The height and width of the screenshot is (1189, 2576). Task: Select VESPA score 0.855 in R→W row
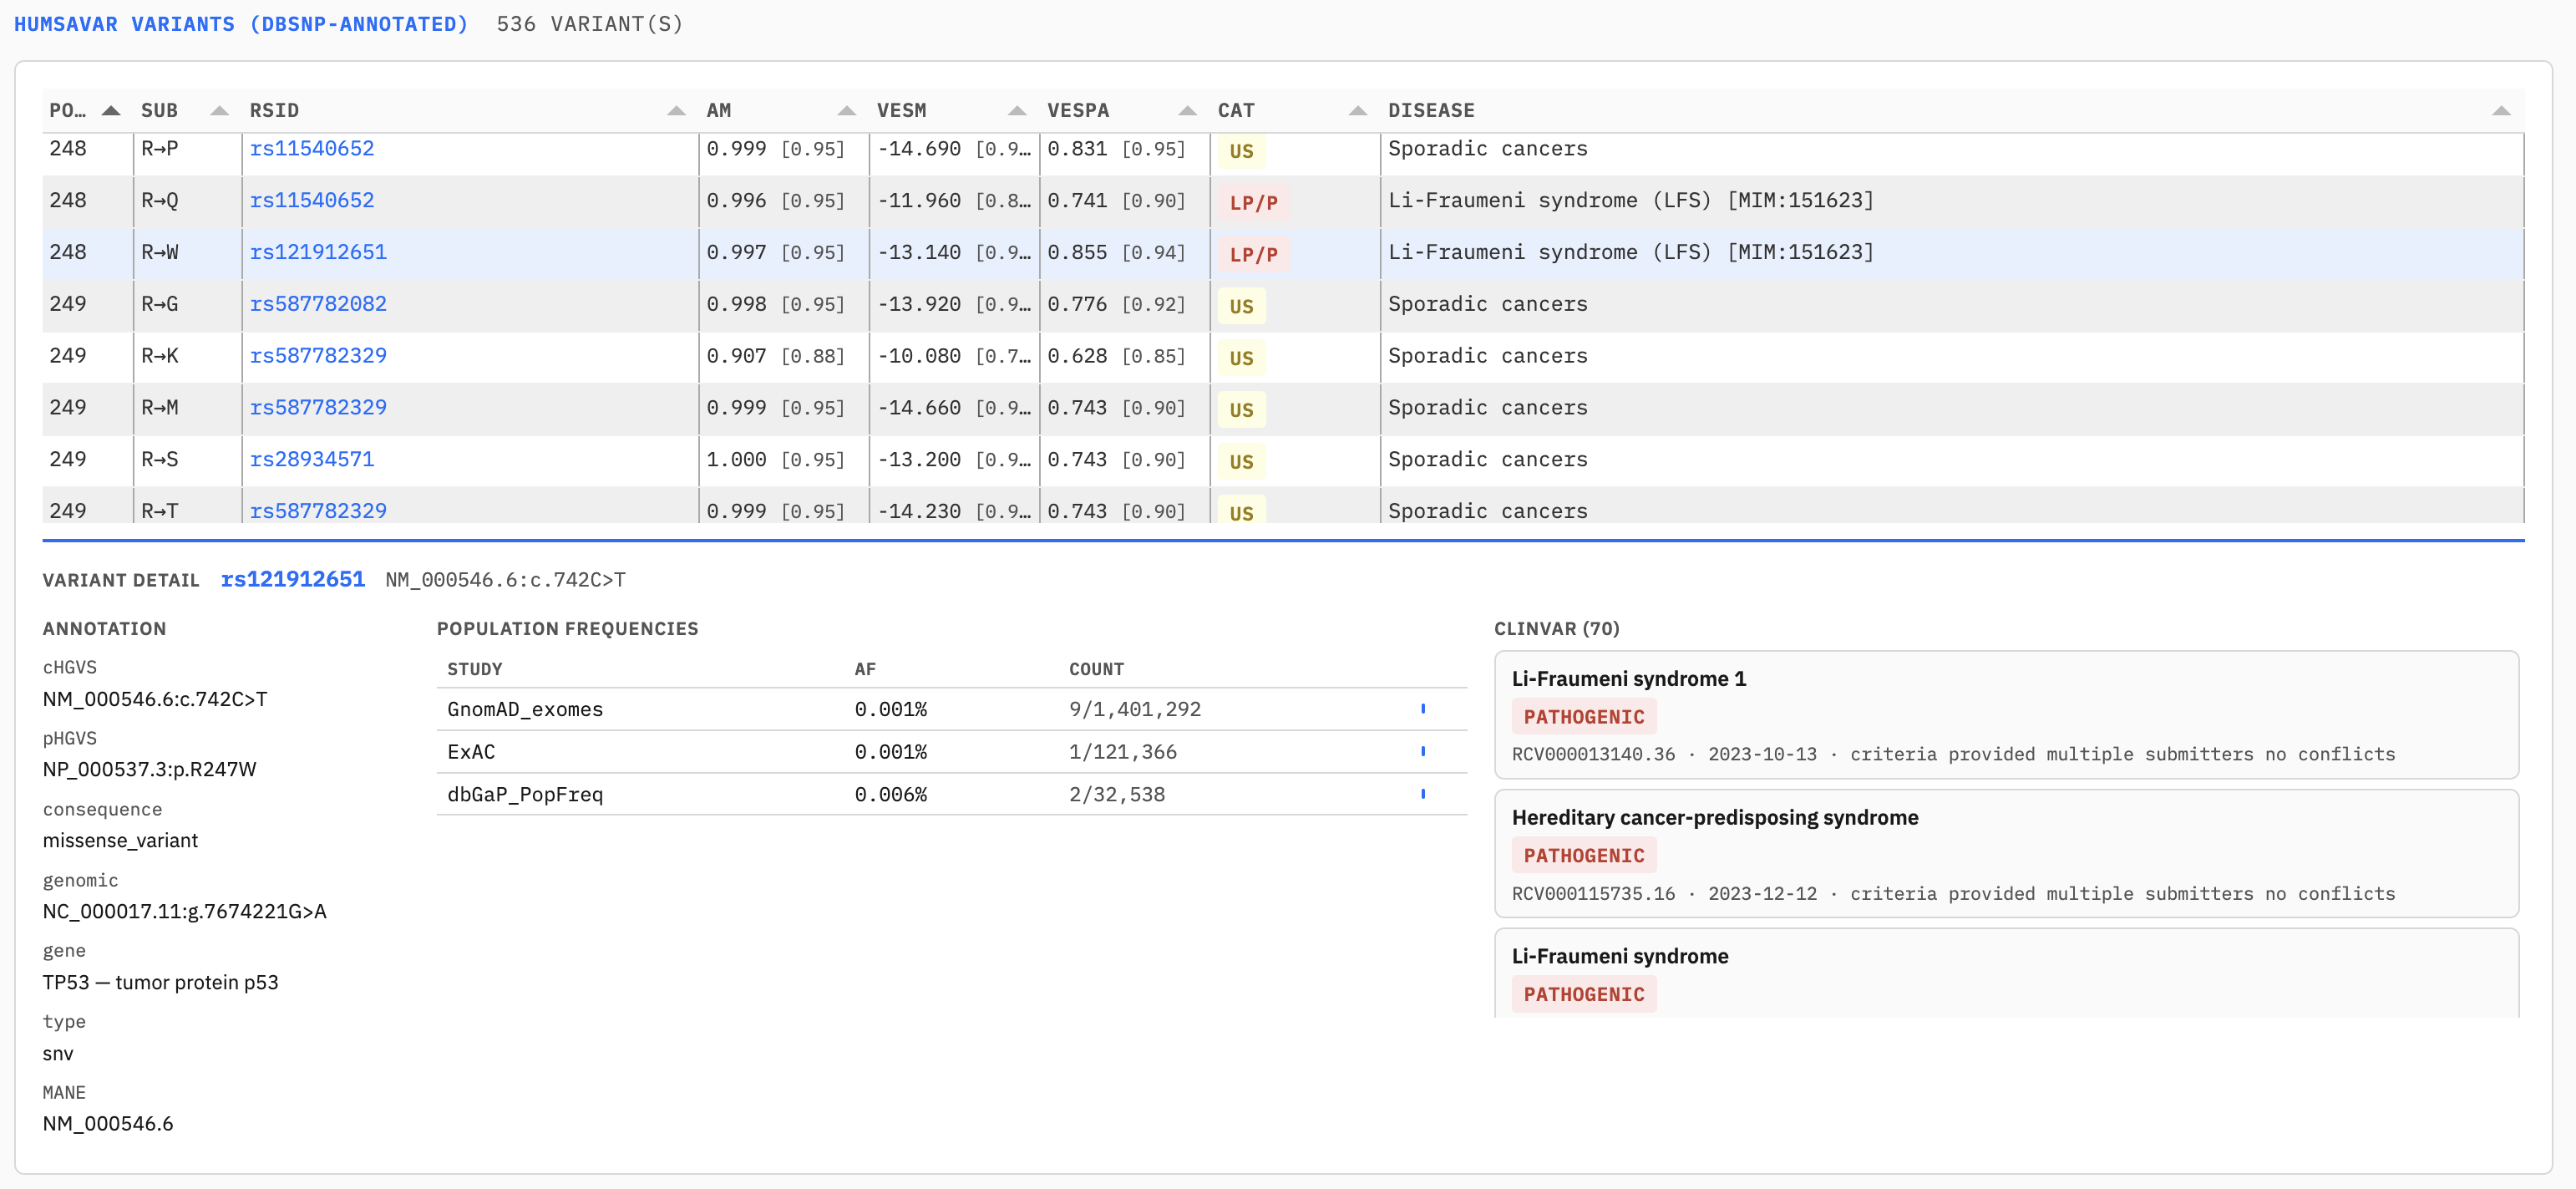1078,252
